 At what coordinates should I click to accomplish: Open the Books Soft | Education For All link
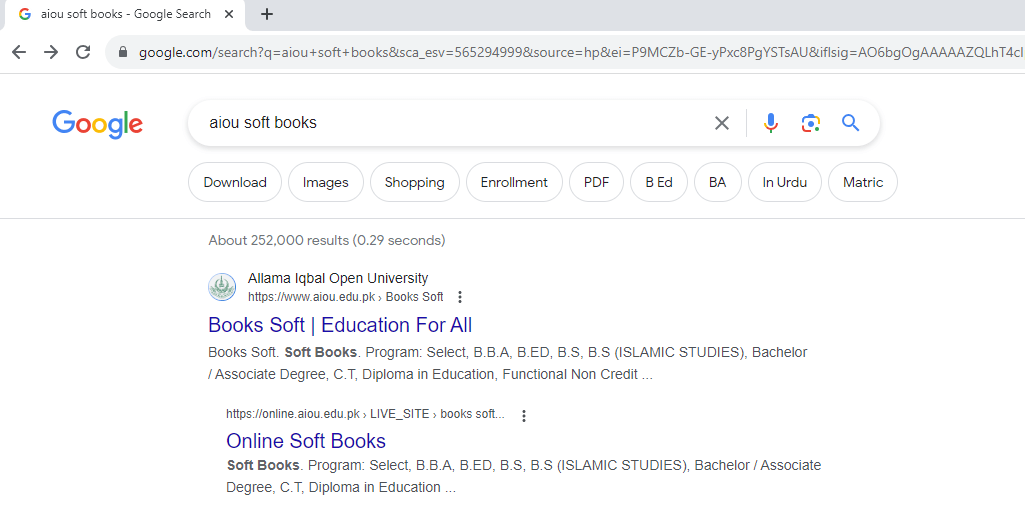tap(340, 325)
